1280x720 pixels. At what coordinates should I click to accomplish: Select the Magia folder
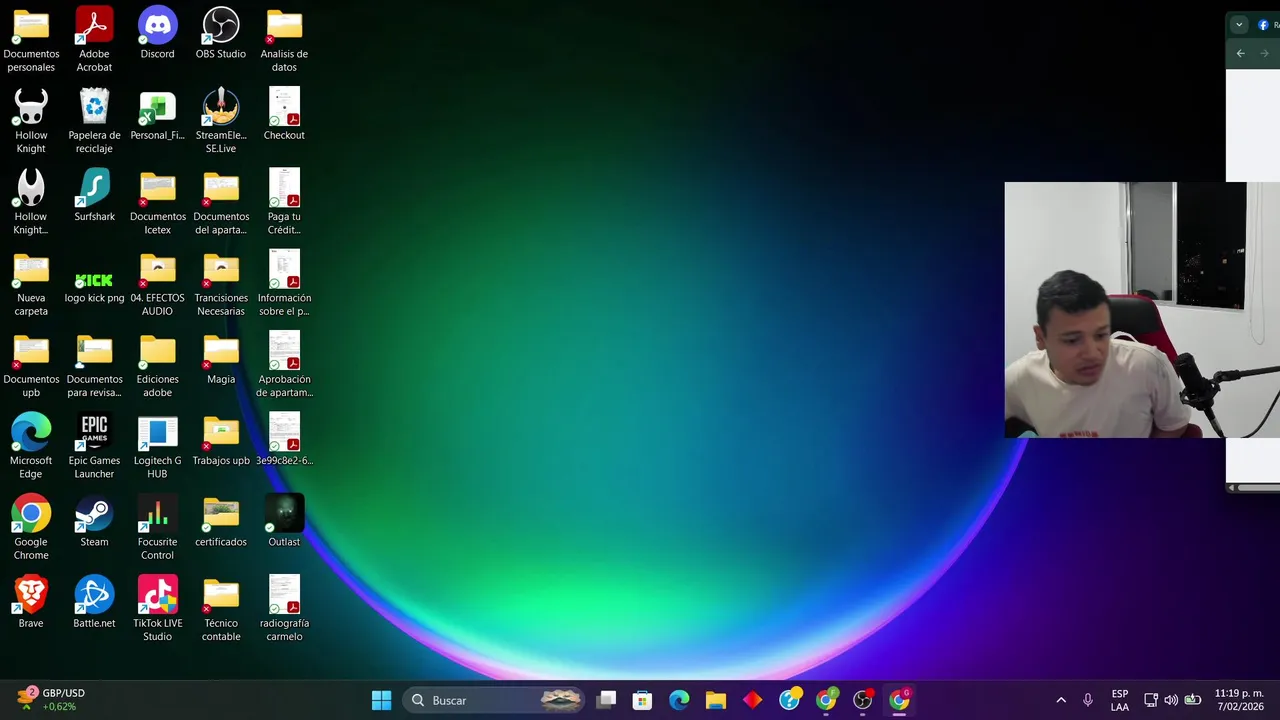tap(220, 358)
